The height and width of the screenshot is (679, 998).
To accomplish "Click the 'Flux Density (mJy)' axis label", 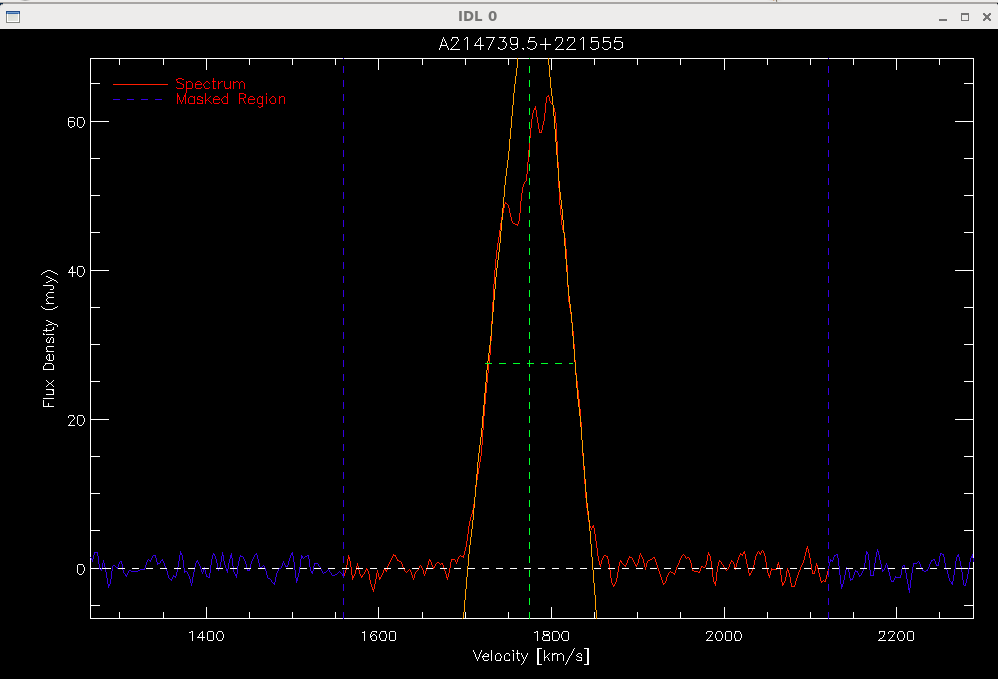I will click(x=49, y=338).
